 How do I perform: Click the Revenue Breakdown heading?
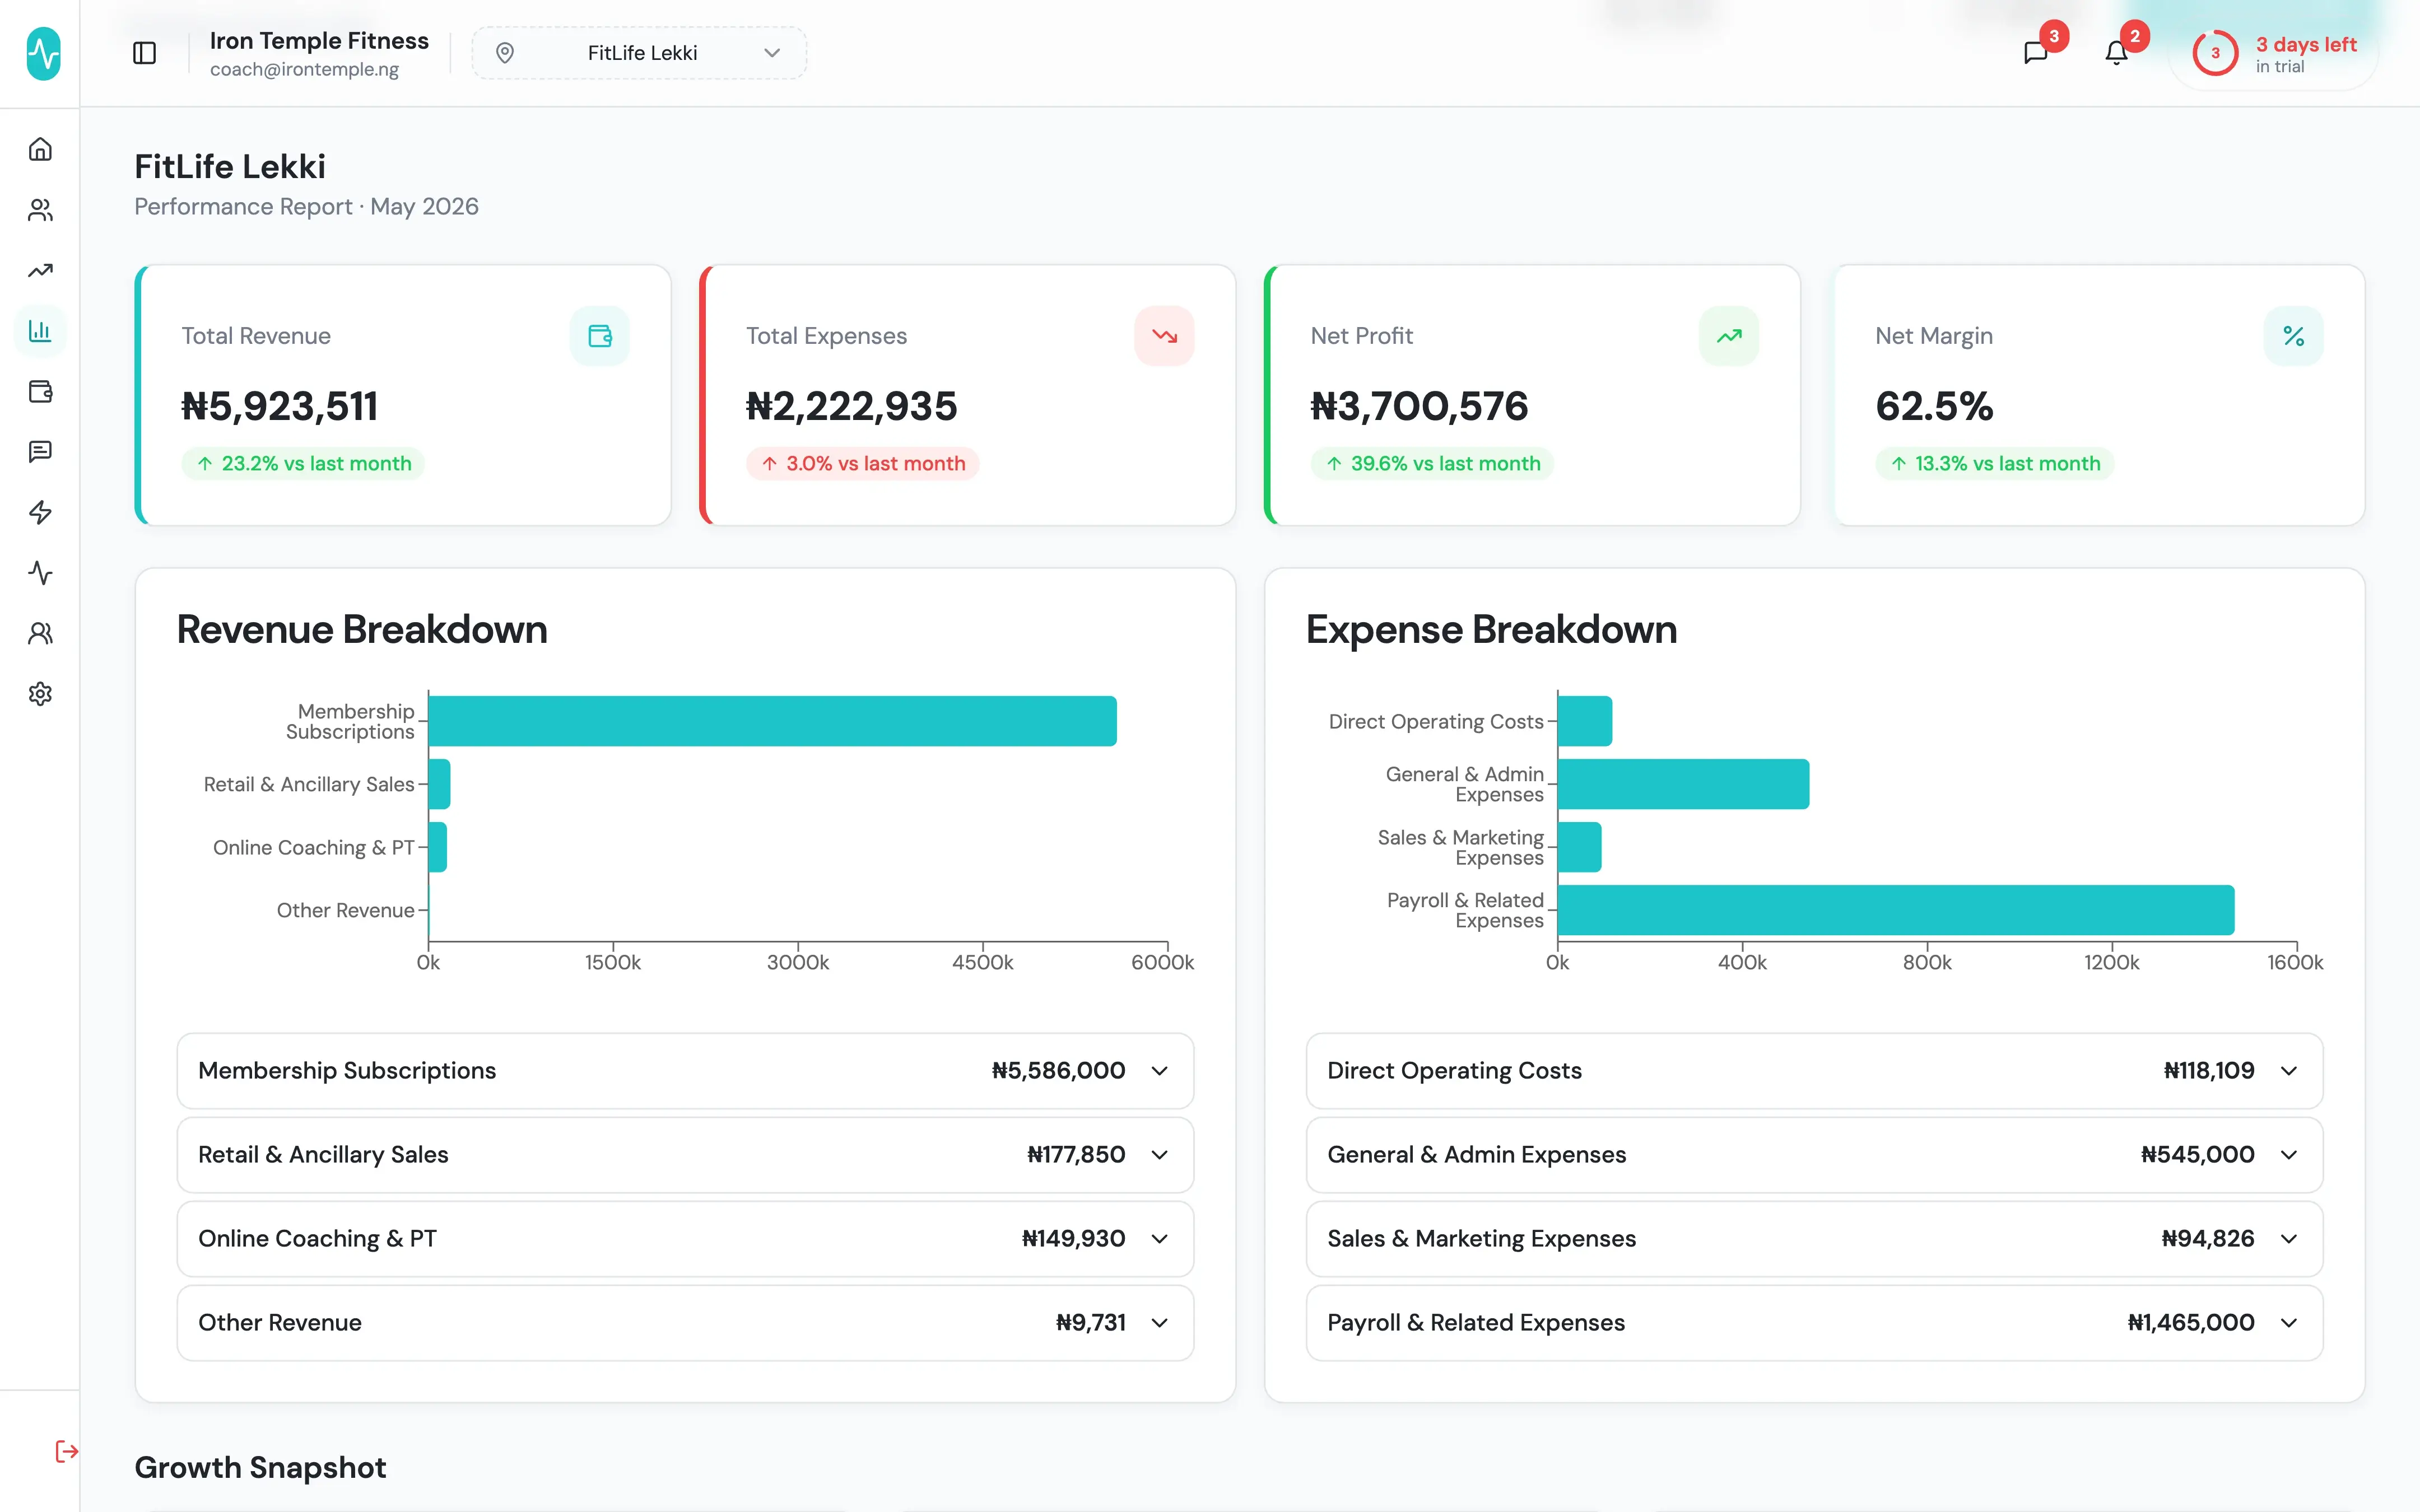click(362, 630)
